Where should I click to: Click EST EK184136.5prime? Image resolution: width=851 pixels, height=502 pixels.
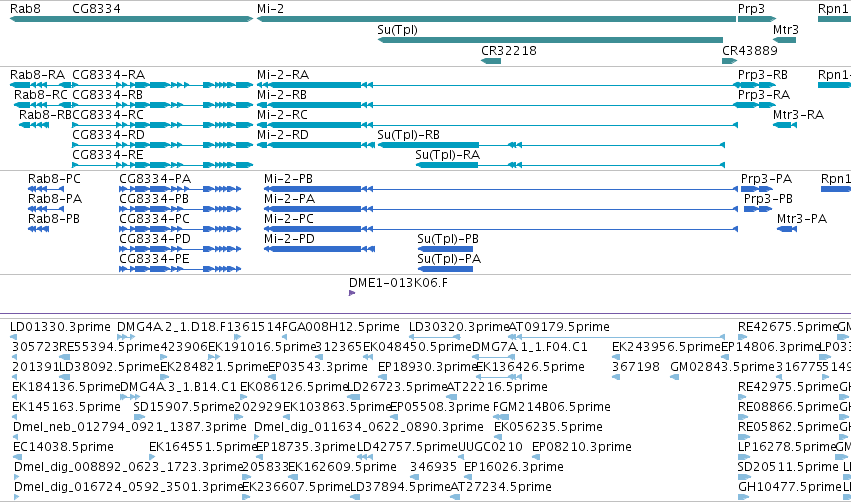(17, 397)
